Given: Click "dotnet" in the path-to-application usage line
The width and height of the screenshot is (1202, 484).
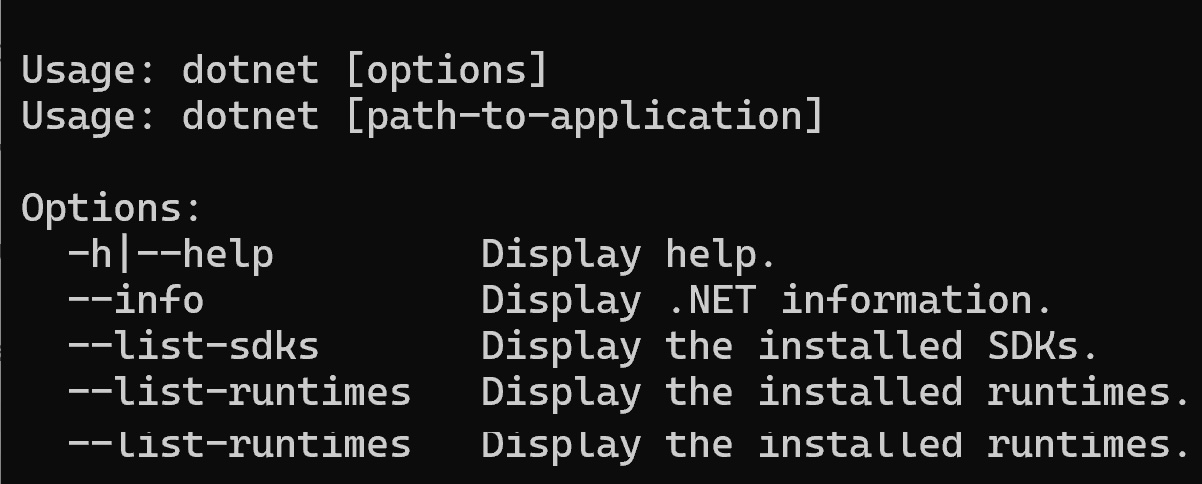Looking at the screenshot, I should tap(250, 117).
